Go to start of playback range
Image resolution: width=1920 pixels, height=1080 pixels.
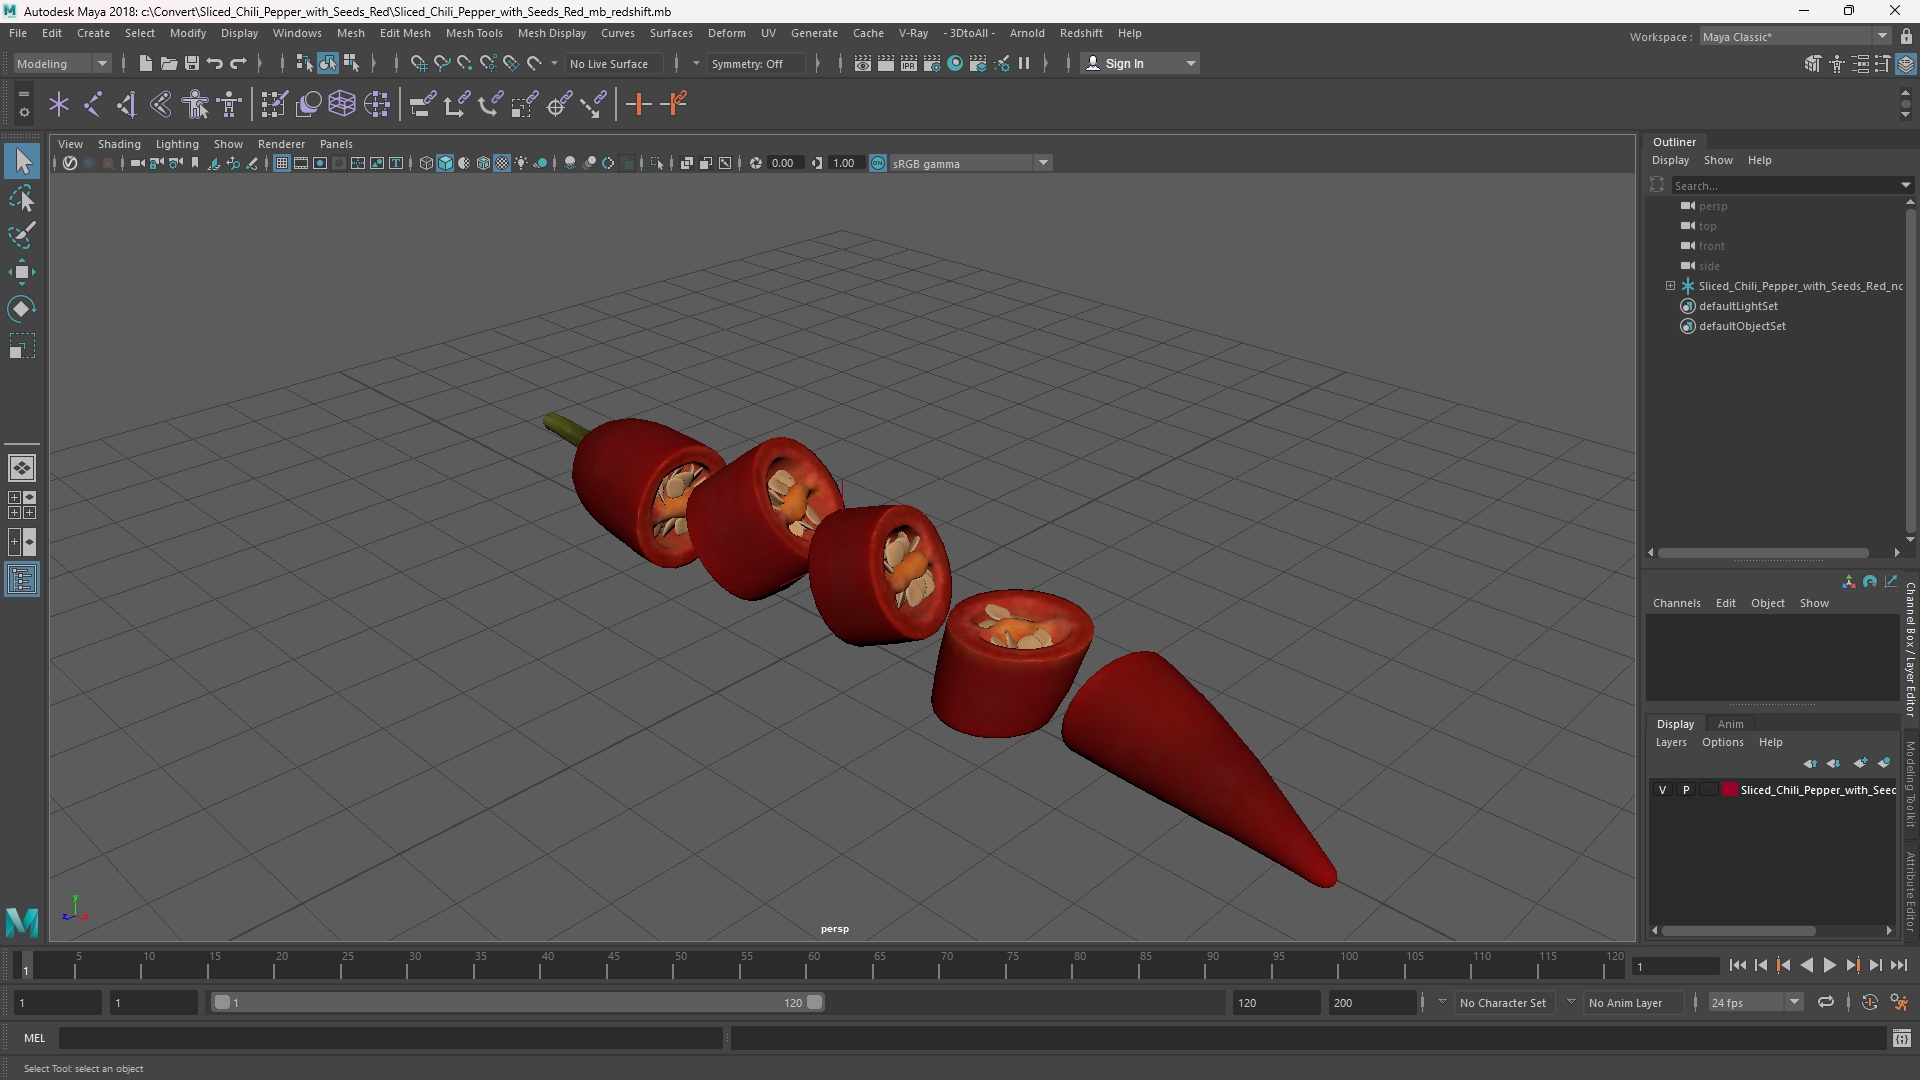tap(1737, 965)
